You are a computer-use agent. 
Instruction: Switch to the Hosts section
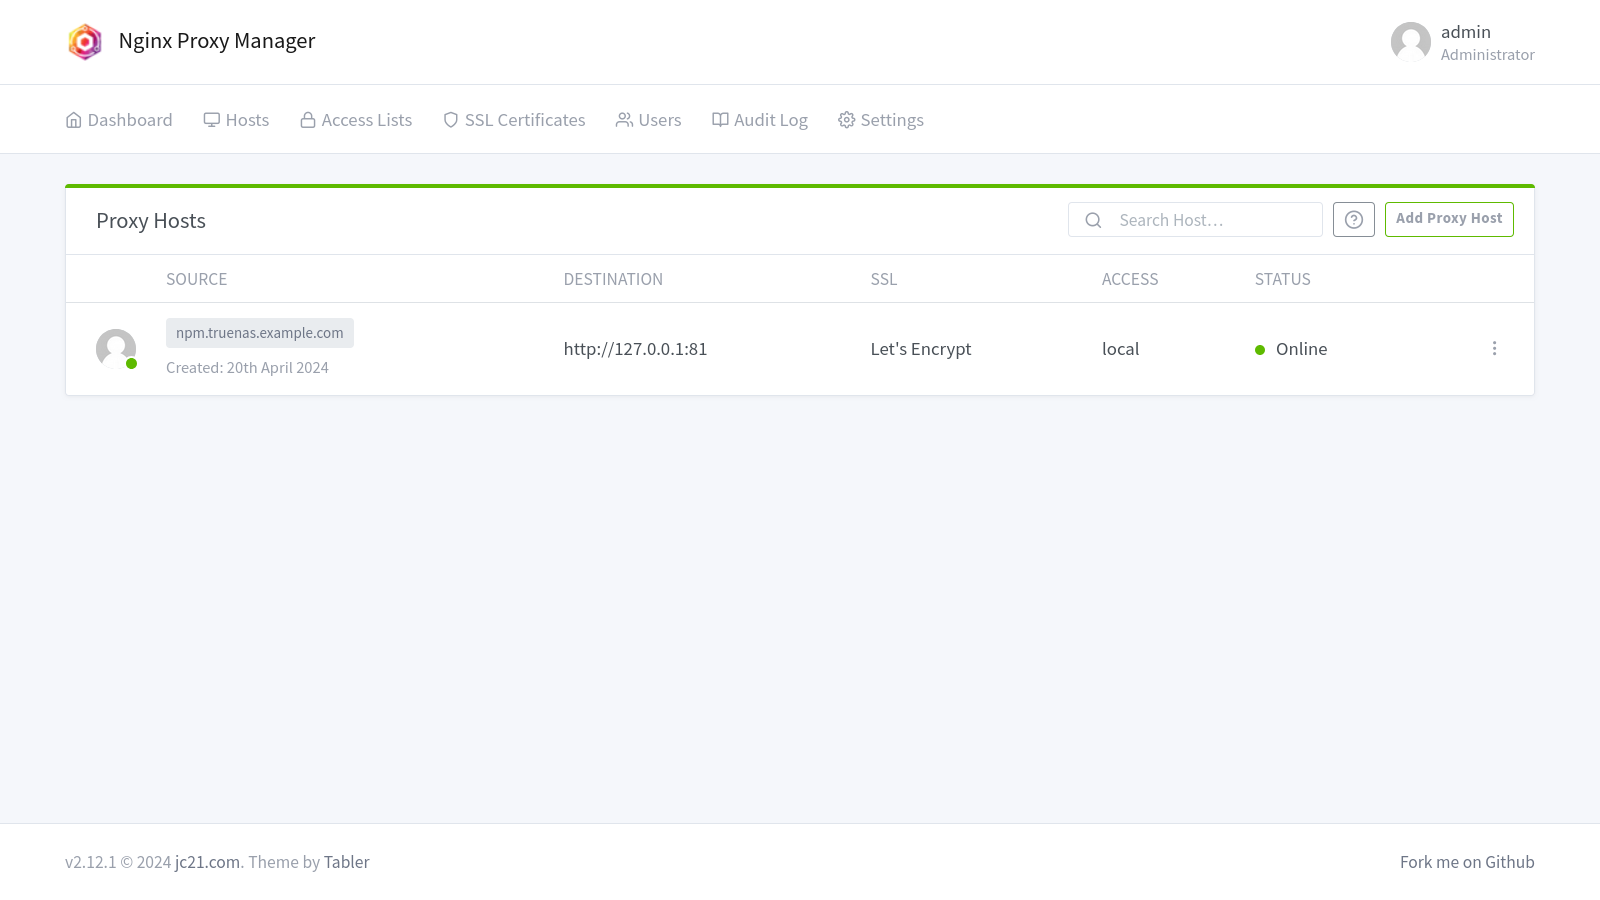(x=246, y=119)
